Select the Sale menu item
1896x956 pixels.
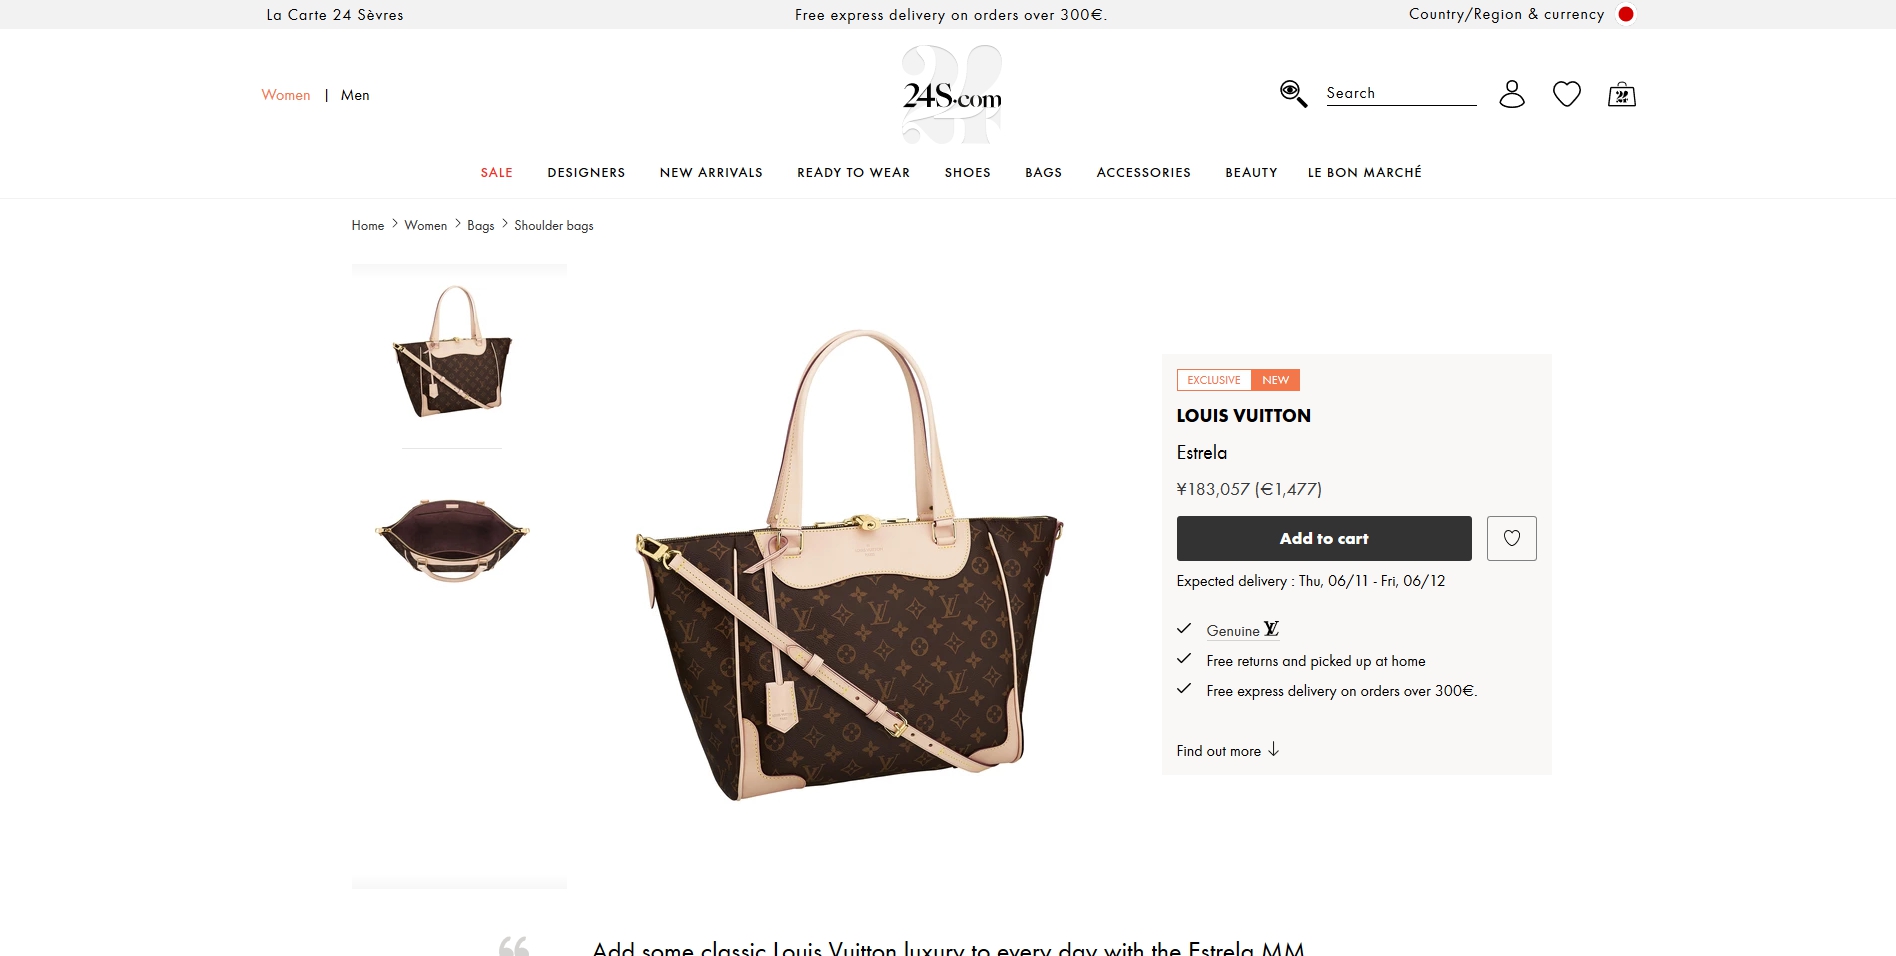(x=496, y=172)
